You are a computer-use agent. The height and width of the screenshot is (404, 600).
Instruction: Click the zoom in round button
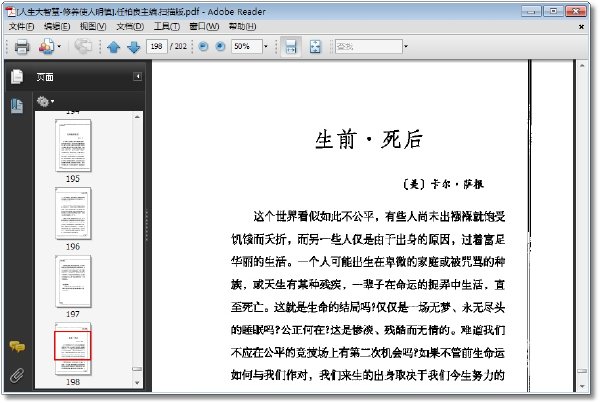[x=220, y=47]
